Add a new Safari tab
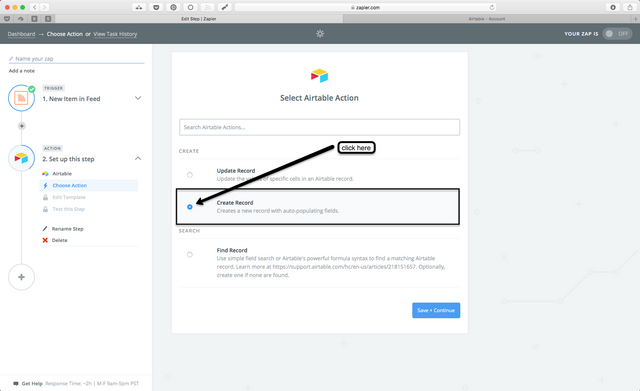The height and width of the screenshot is (391, 640). [636, 19]
